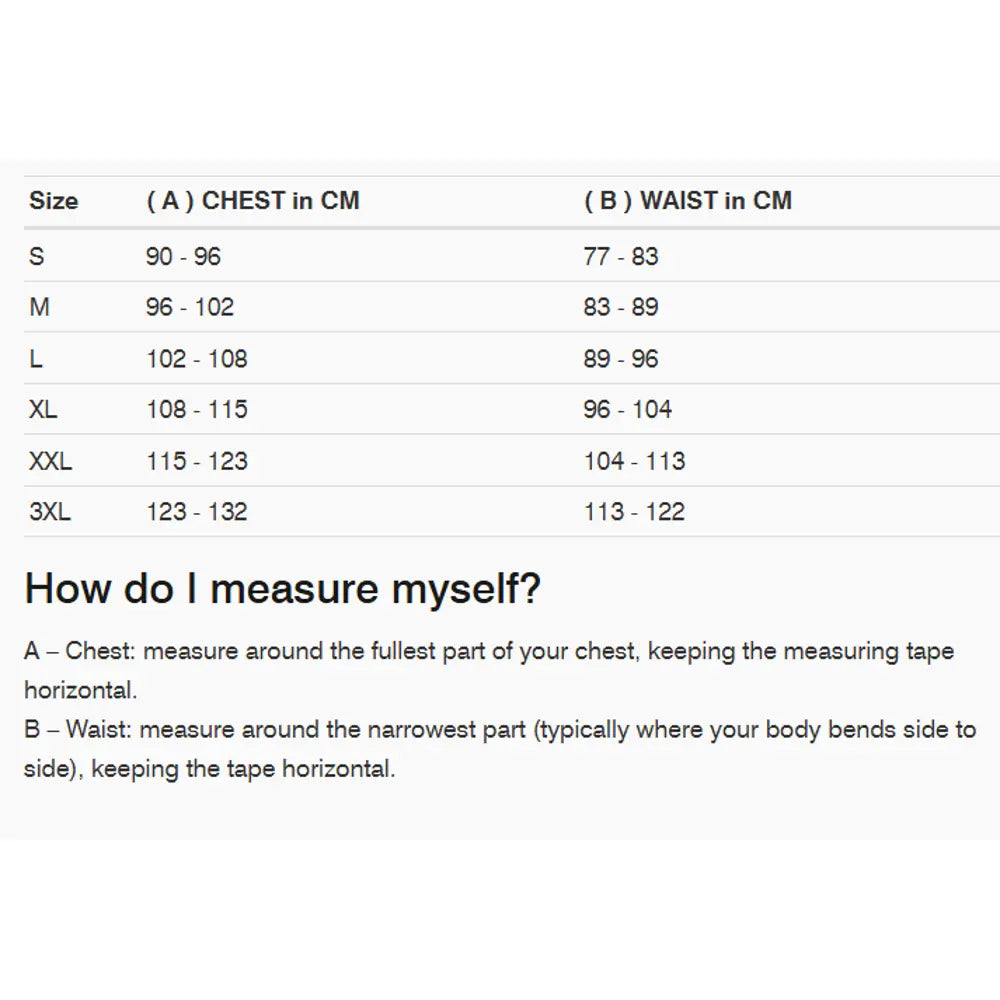
Task: Select the WAIST in CM column header
Action: point(687,201)
